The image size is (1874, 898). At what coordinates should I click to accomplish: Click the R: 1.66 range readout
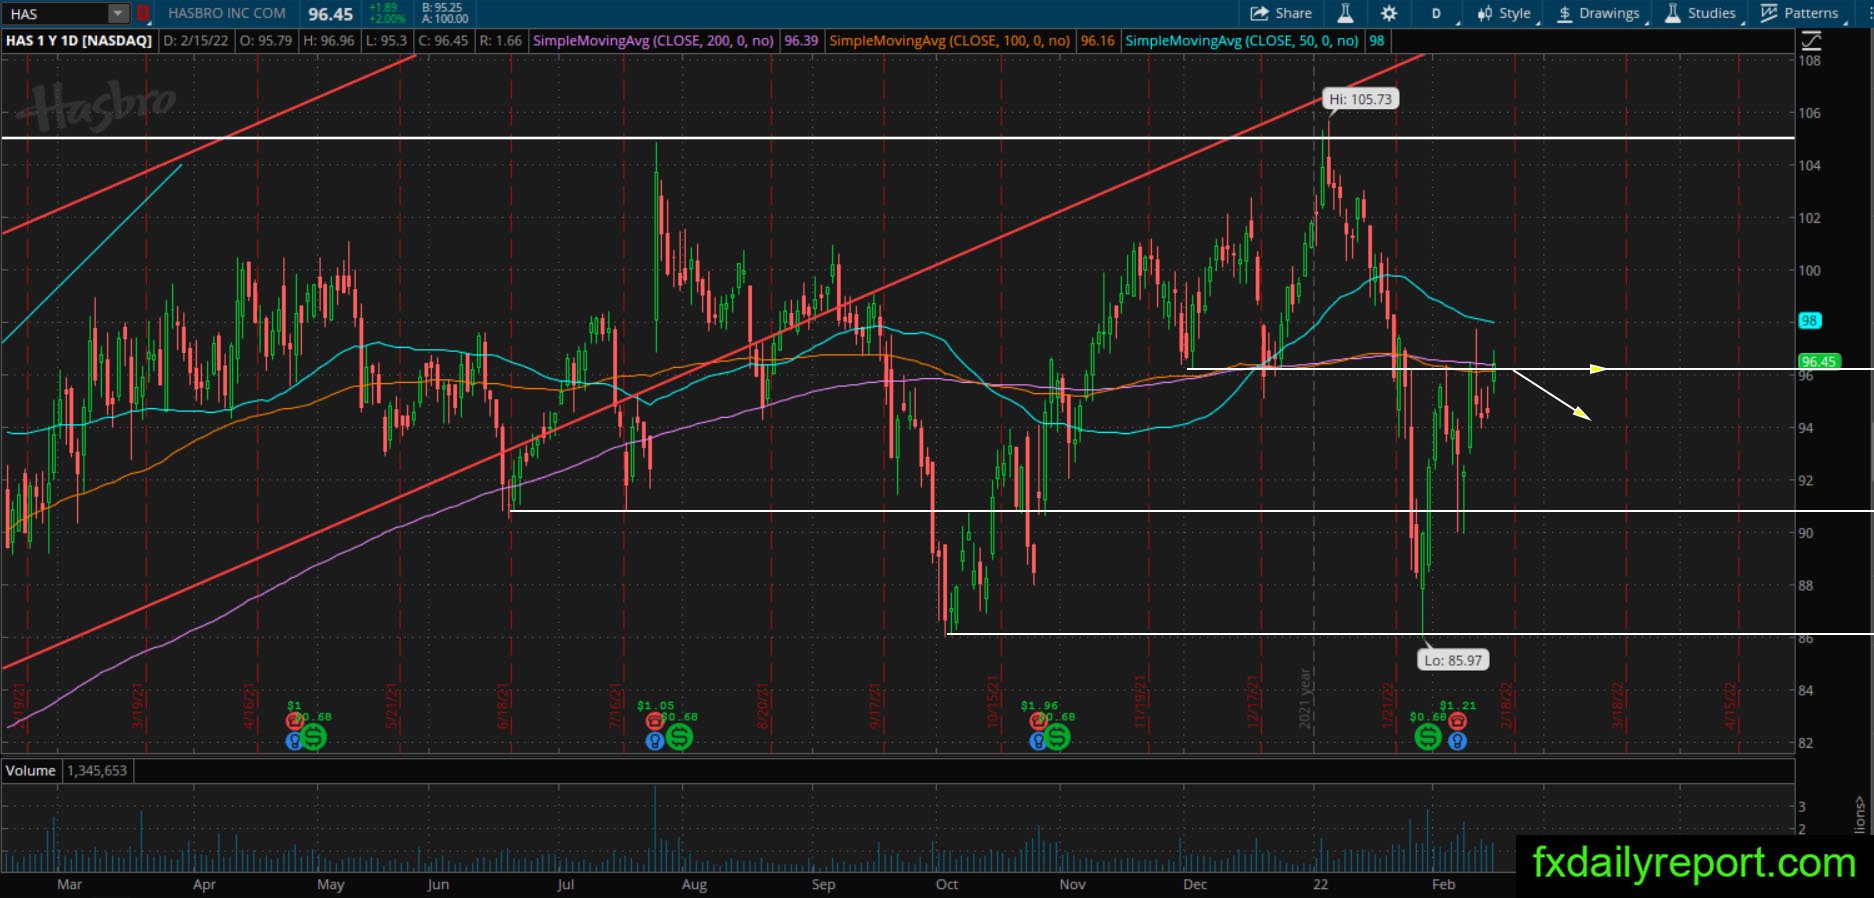(501, 41)
